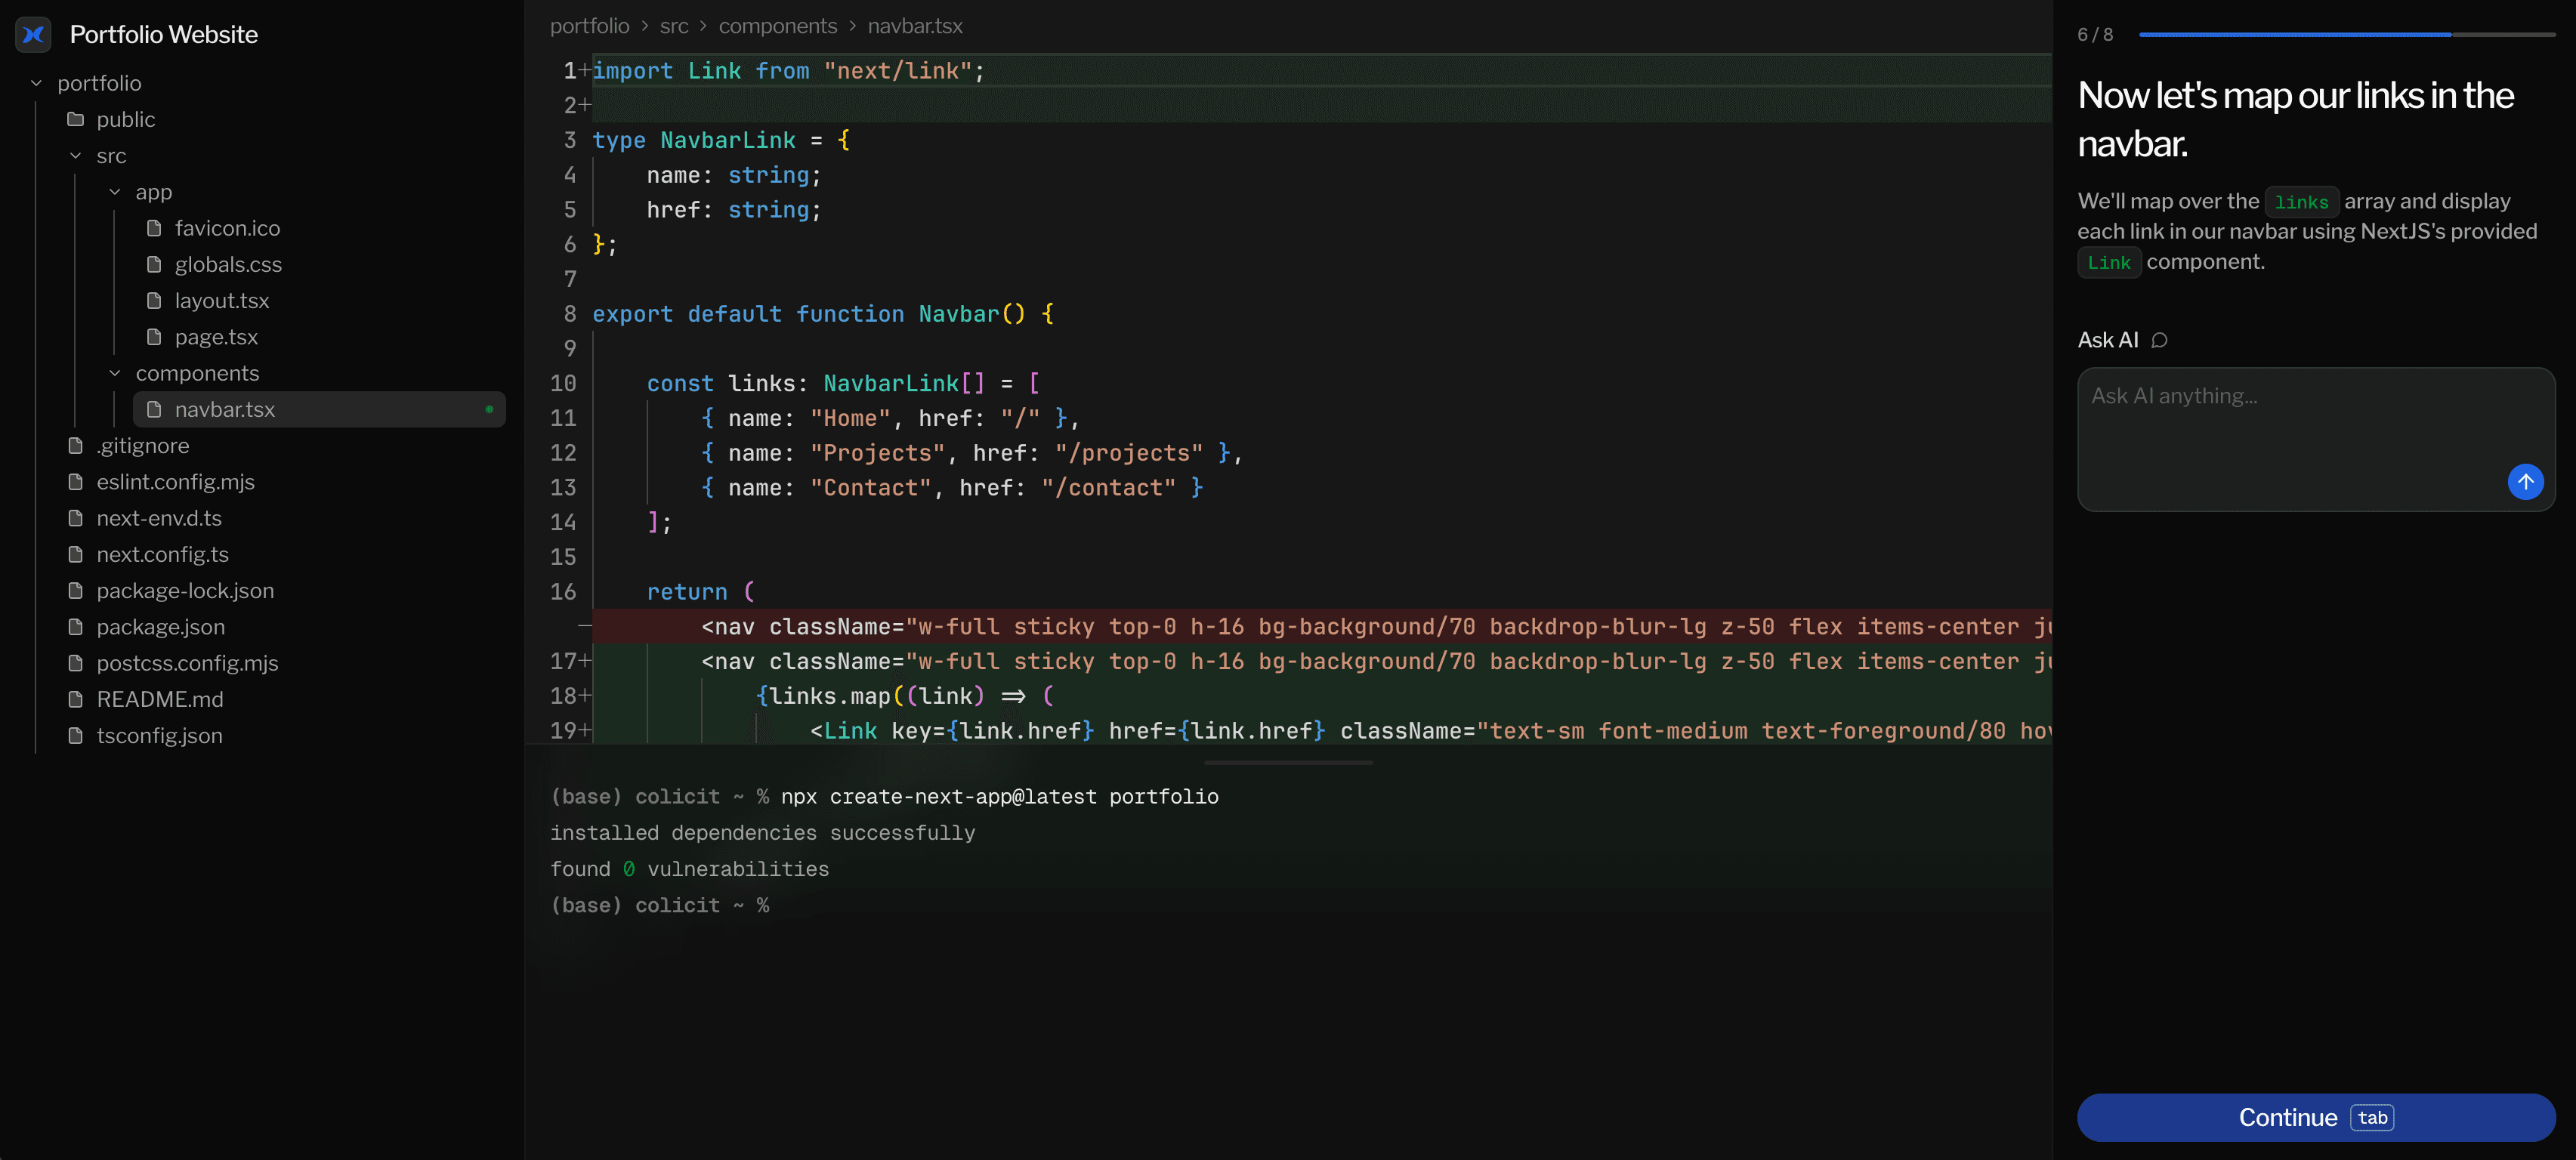2576x1160 pixels.
Task: Open .gitignore in the file tree
Action: (142, 446)
